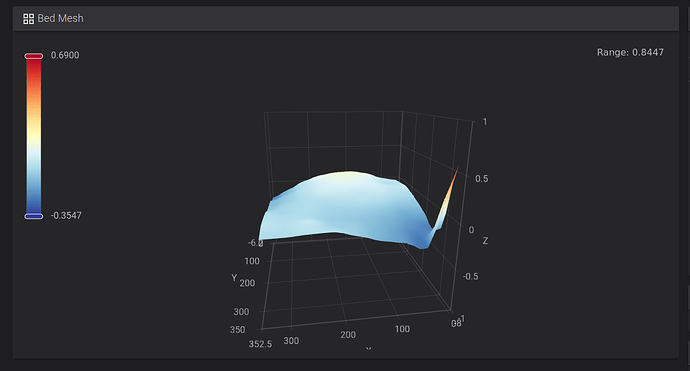690x371 pixels.
Task: Click the 0.6900 maximum scale value
Action: pos(65,55)
